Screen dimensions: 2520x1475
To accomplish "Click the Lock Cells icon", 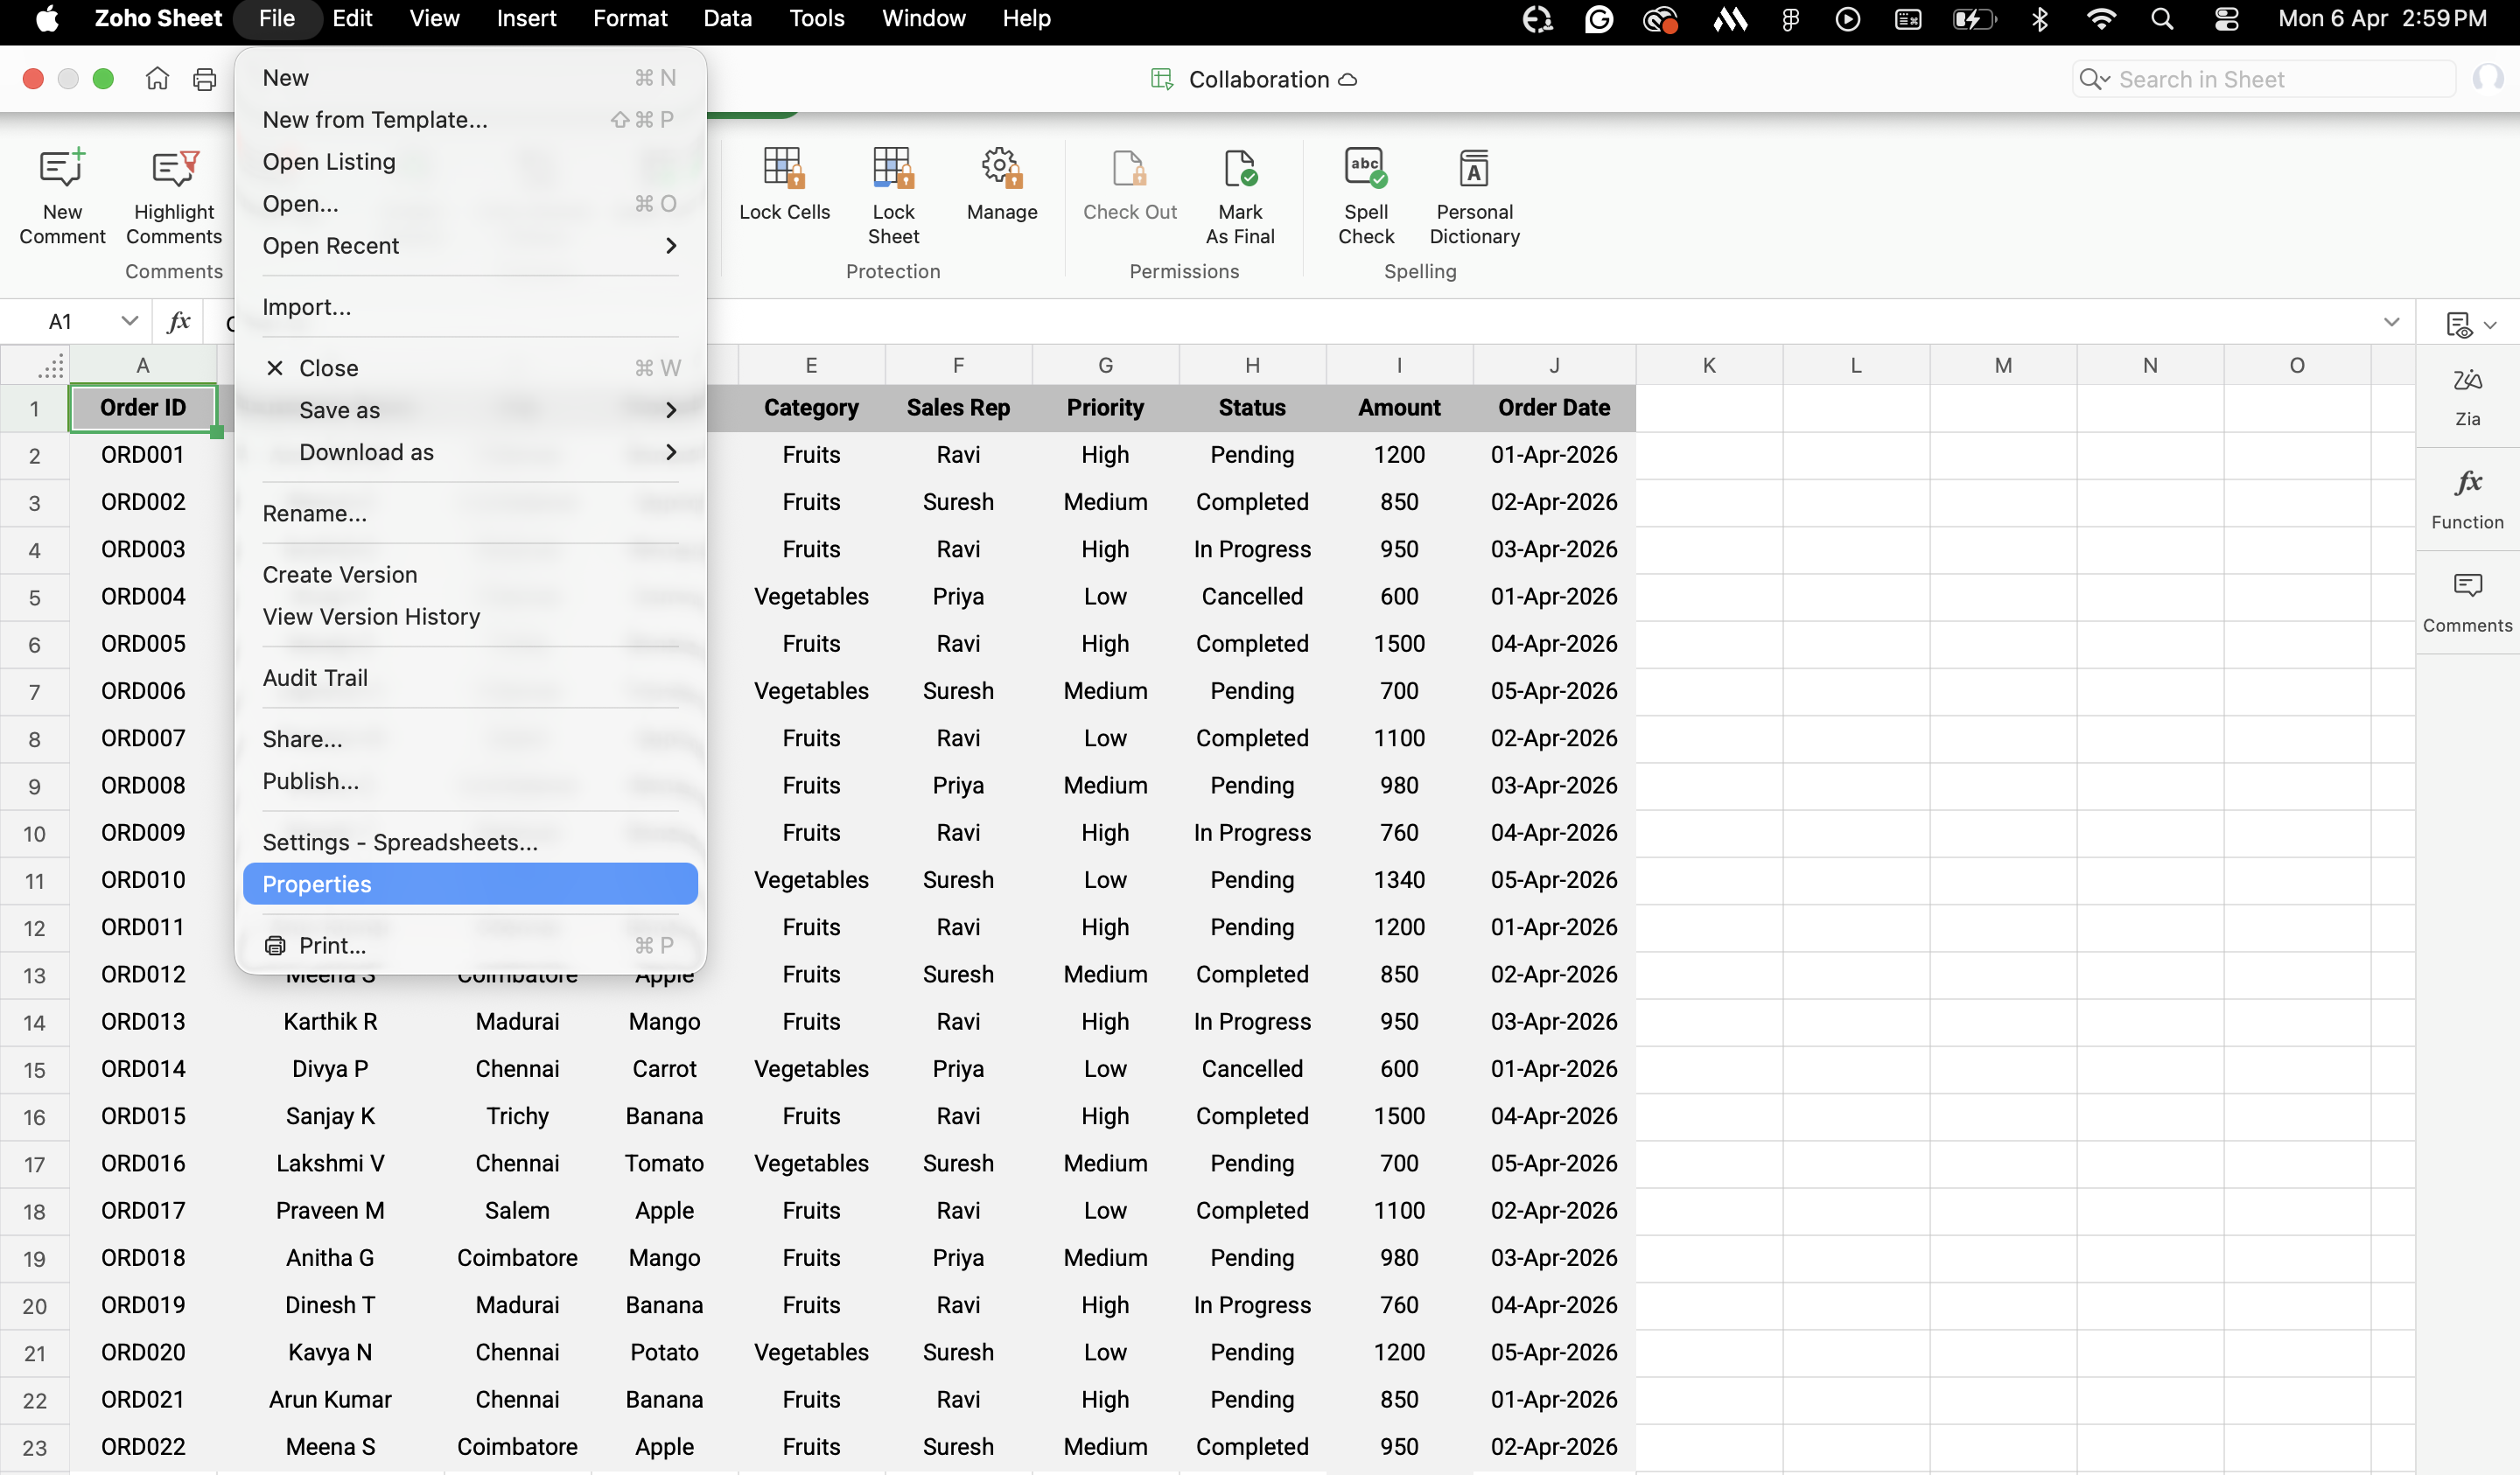I will [784, 170].
